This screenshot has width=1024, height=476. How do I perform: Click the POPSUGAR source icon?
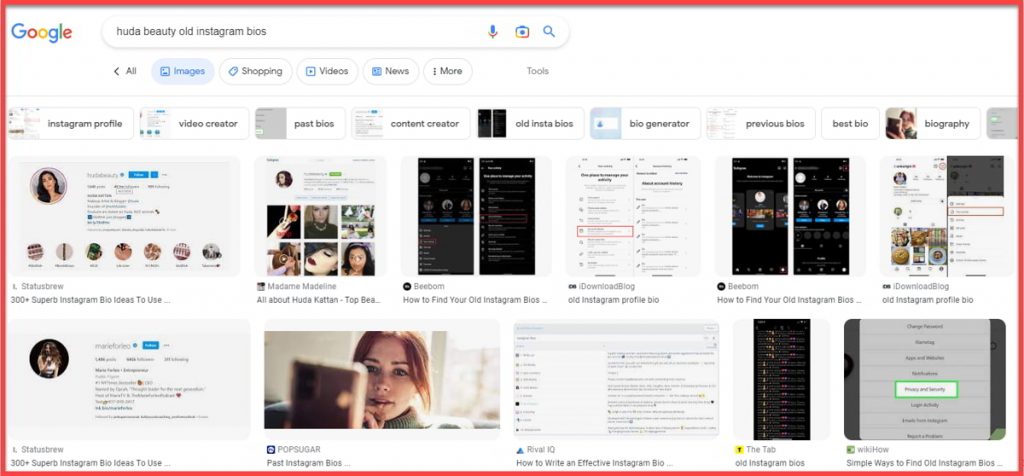[x=271, y=450]
